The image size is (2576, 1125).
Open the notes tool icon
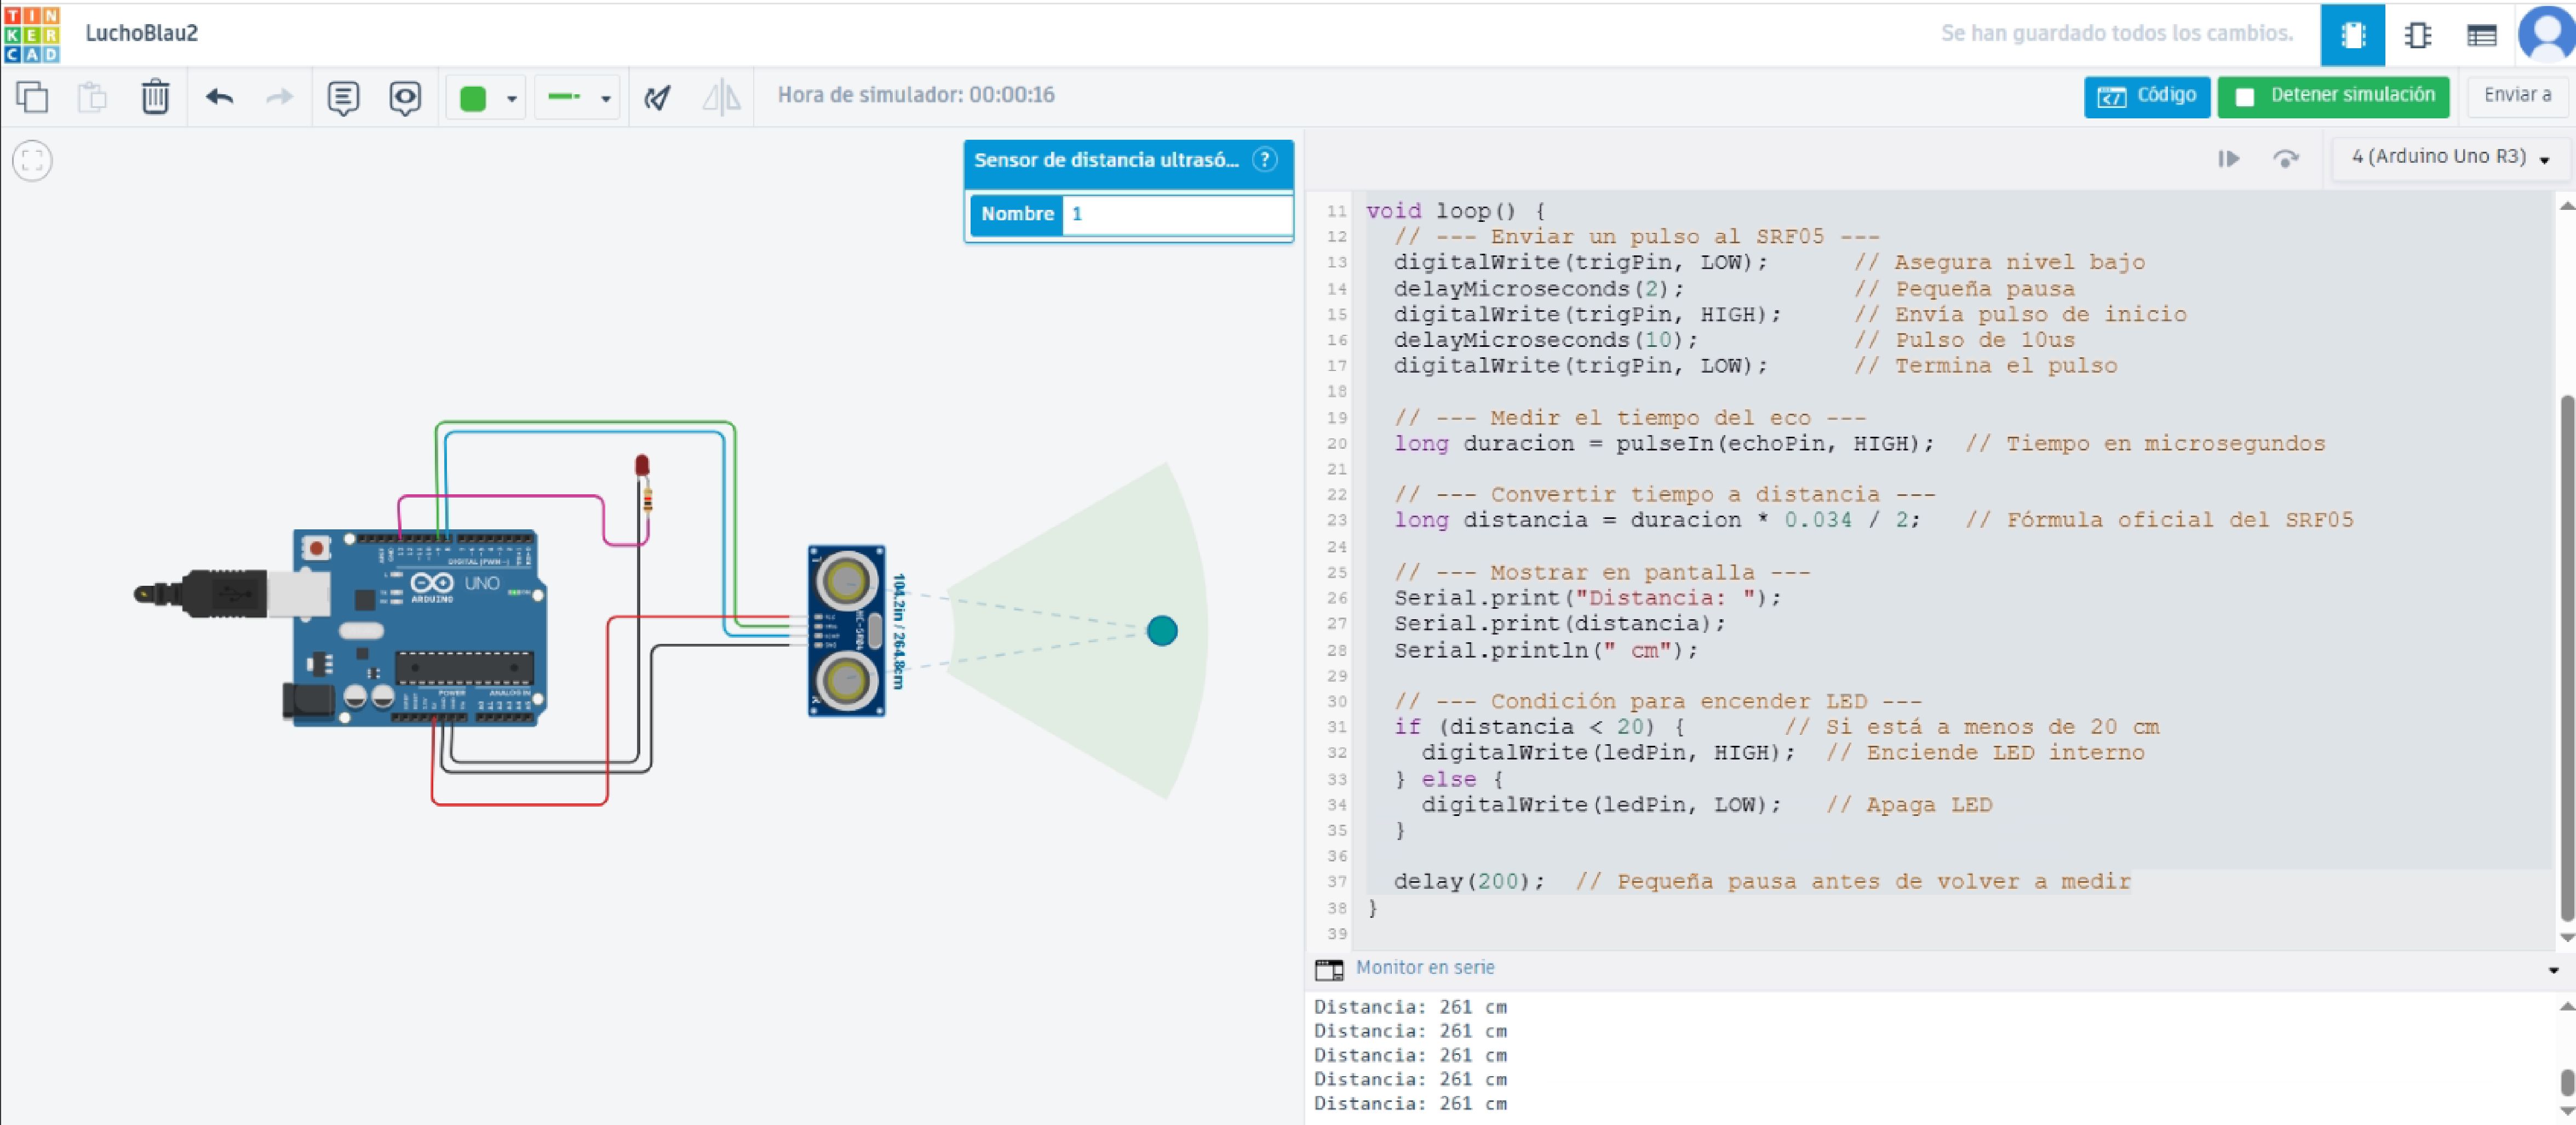[x=343, y=97]
